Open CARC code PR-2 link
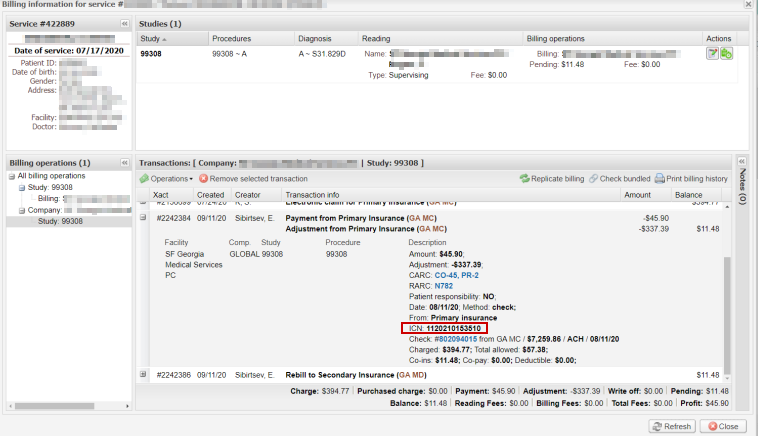 [470, 276]
